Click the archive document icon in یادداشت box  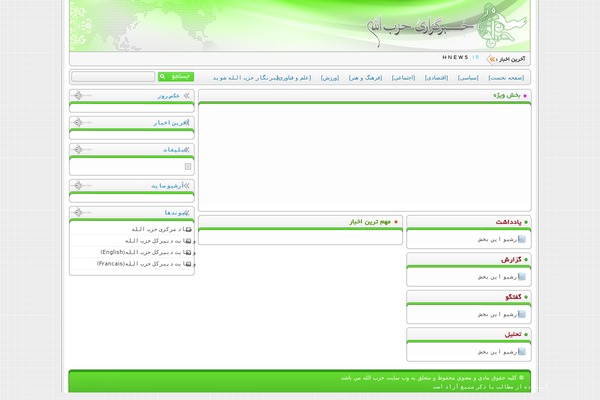click(522, 239)
